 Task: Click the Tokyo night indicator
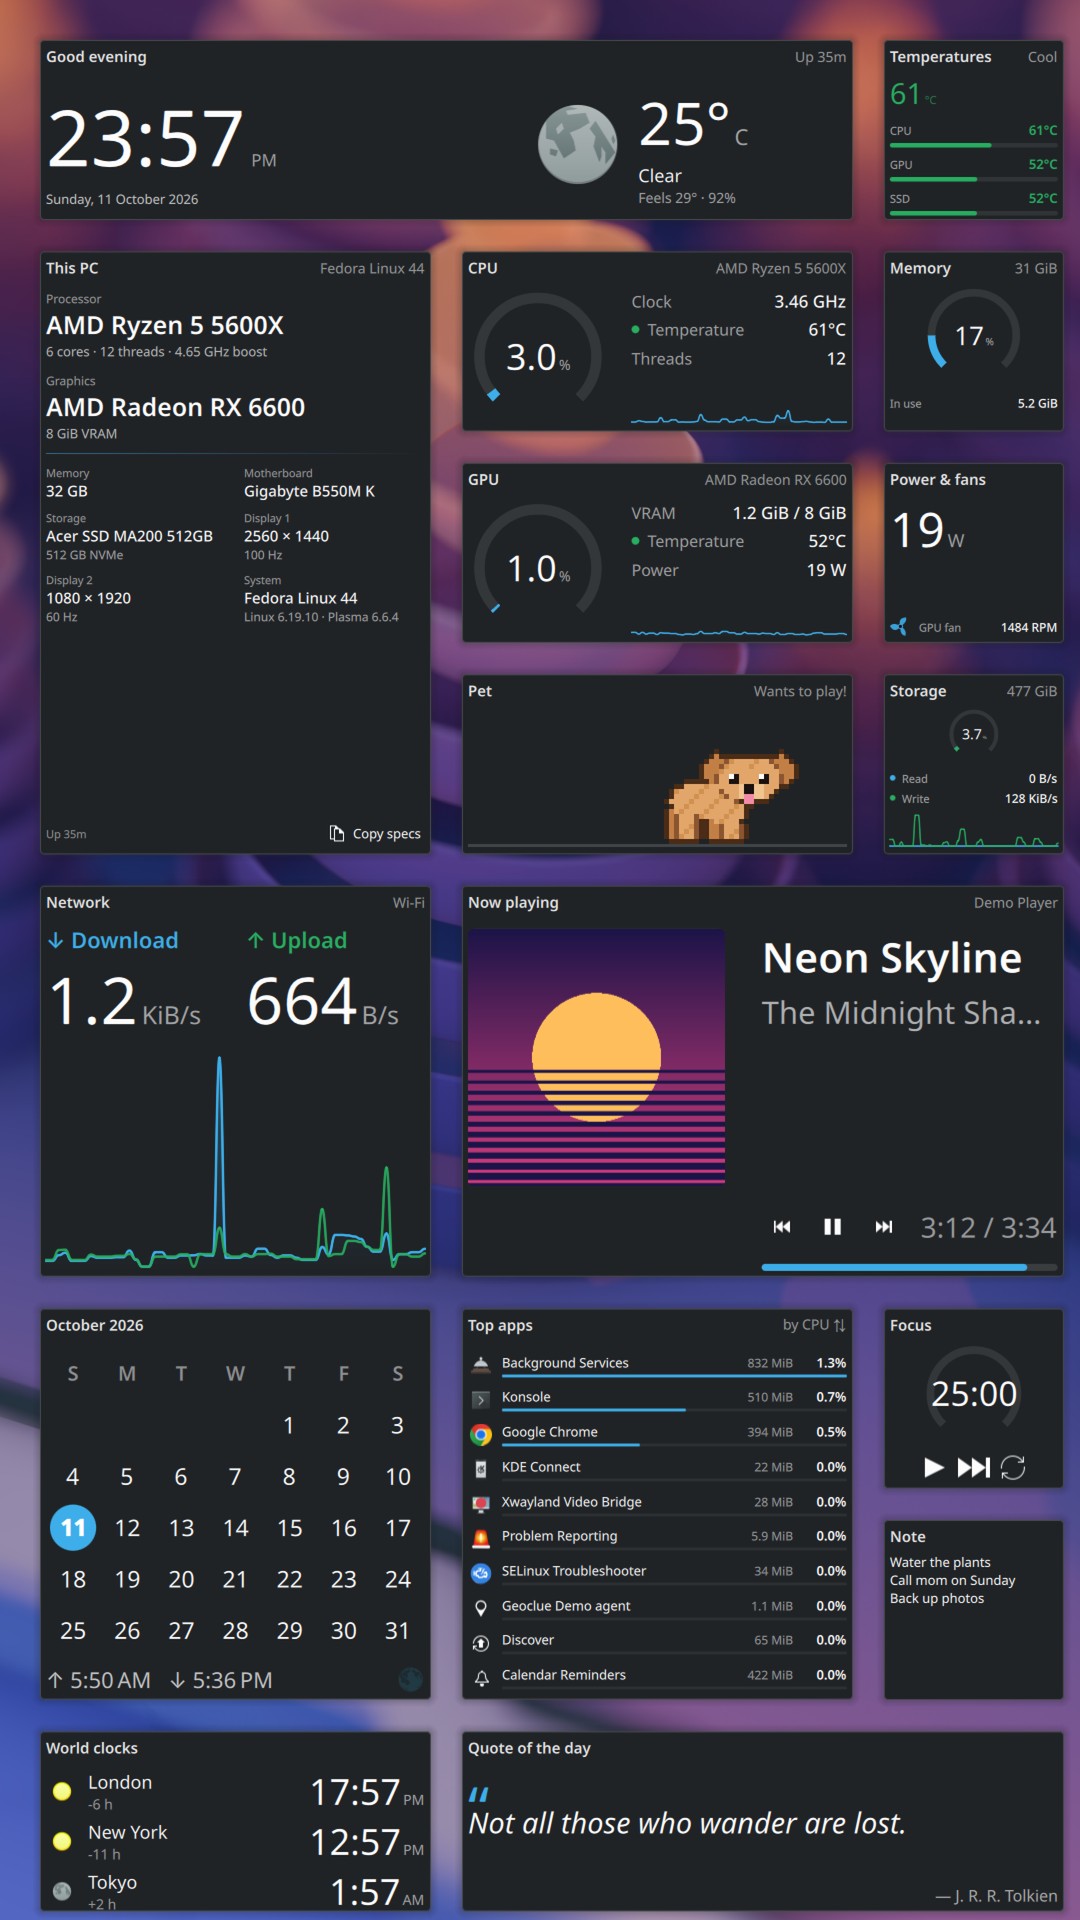coord(62,1891)
